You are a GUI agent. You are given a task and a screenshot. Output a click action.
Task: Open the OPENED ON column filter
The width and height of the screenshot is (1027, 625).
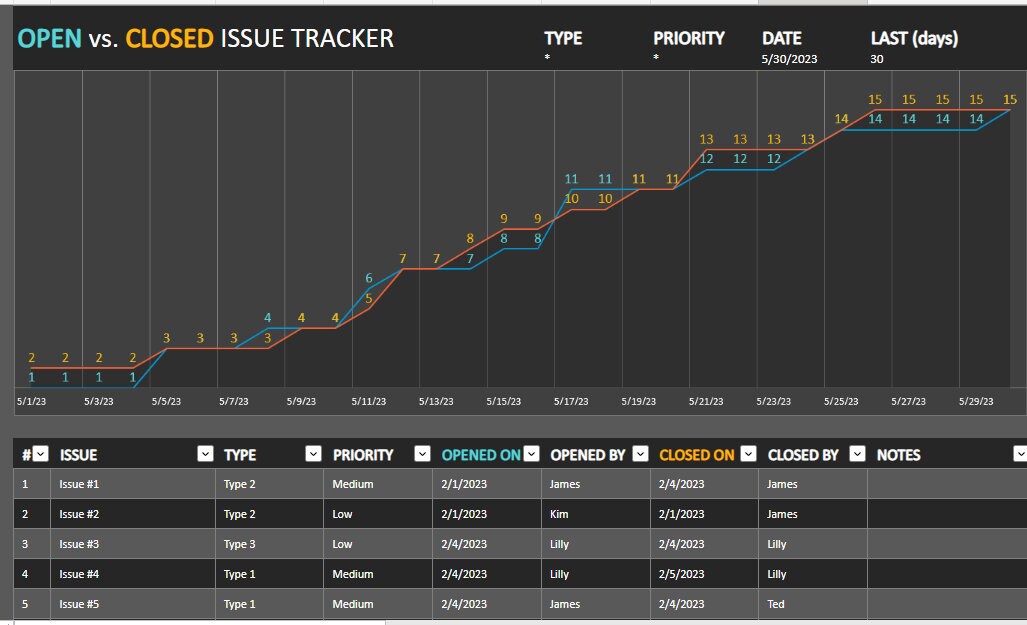click(x=530, y=454)
